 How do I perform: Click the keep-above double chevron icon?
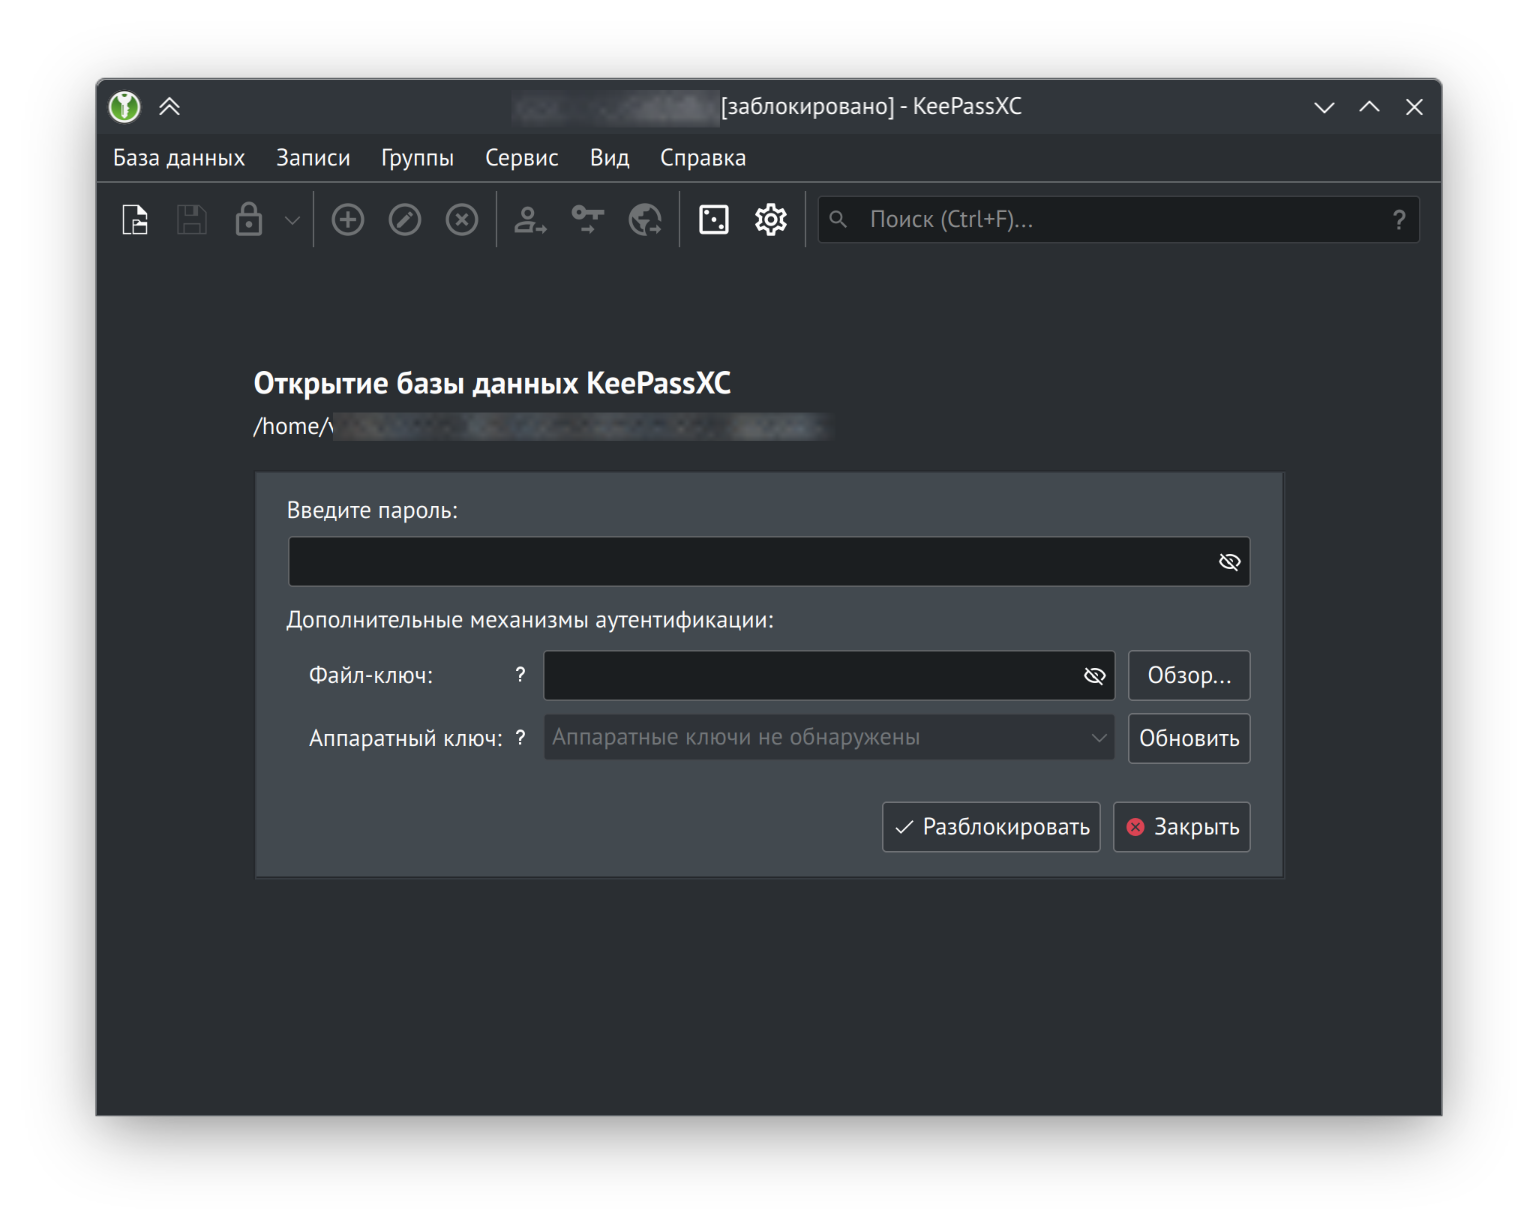coord(170,106)
